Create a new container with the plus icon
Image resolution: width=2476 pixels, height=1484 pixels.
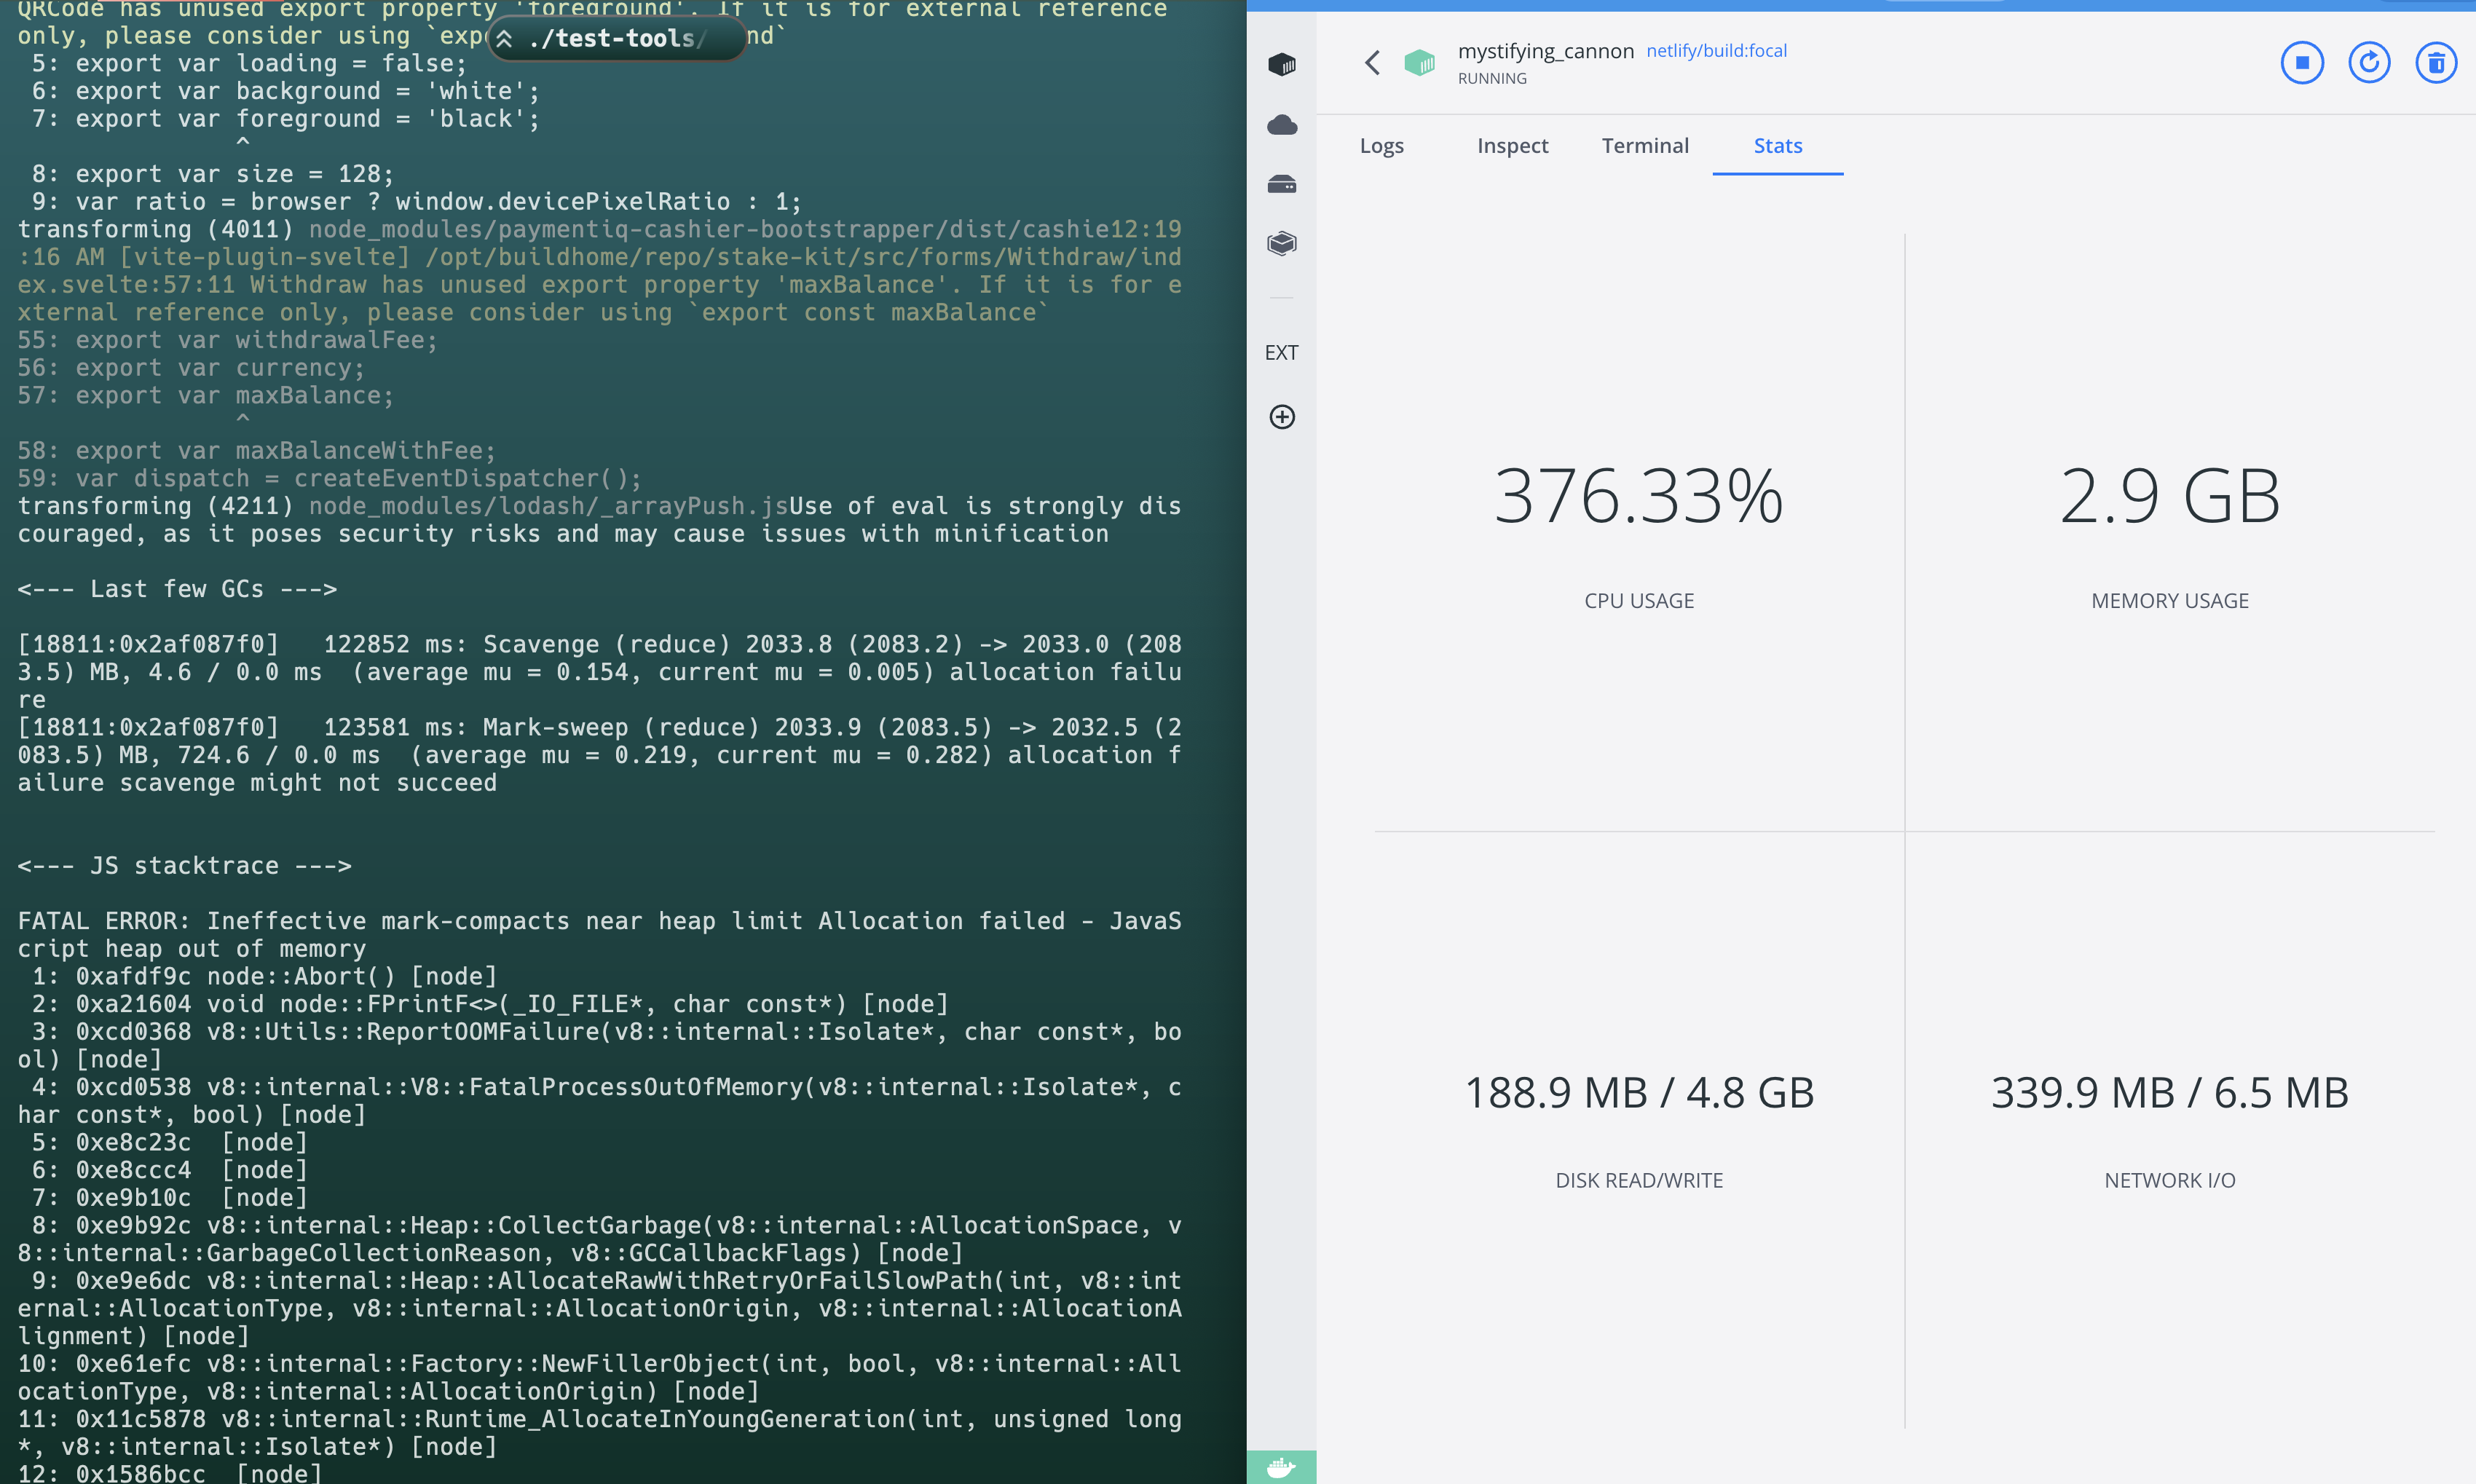[1282, 417]
